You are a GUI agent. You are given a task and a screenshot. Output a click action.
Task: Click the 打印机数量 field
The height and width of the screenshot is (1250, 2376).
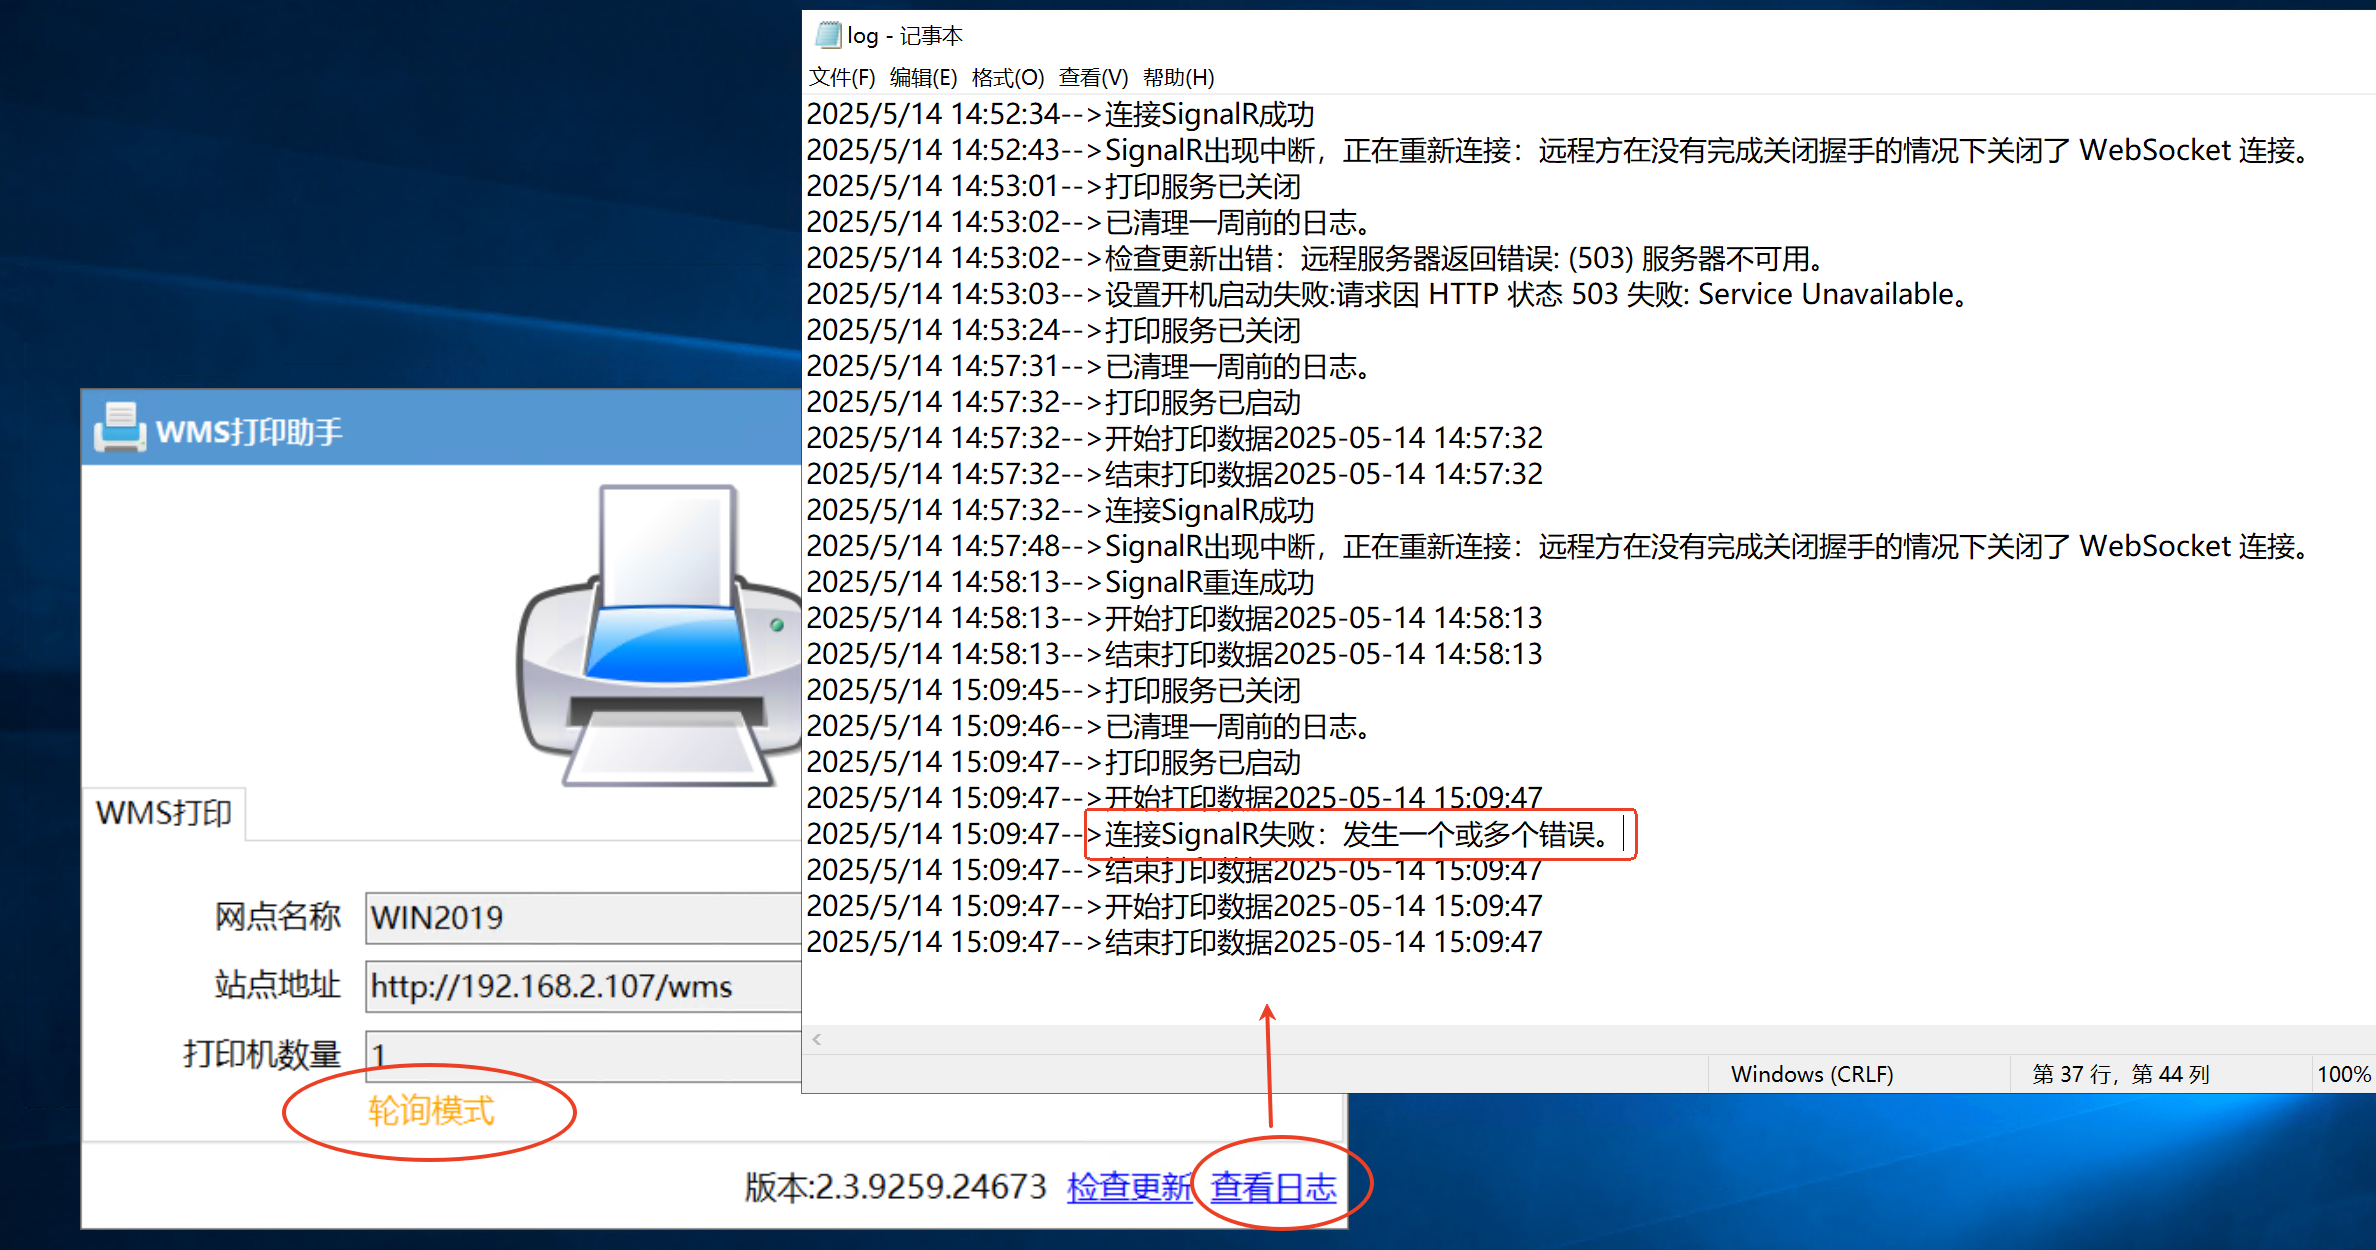click(584, 1055)
